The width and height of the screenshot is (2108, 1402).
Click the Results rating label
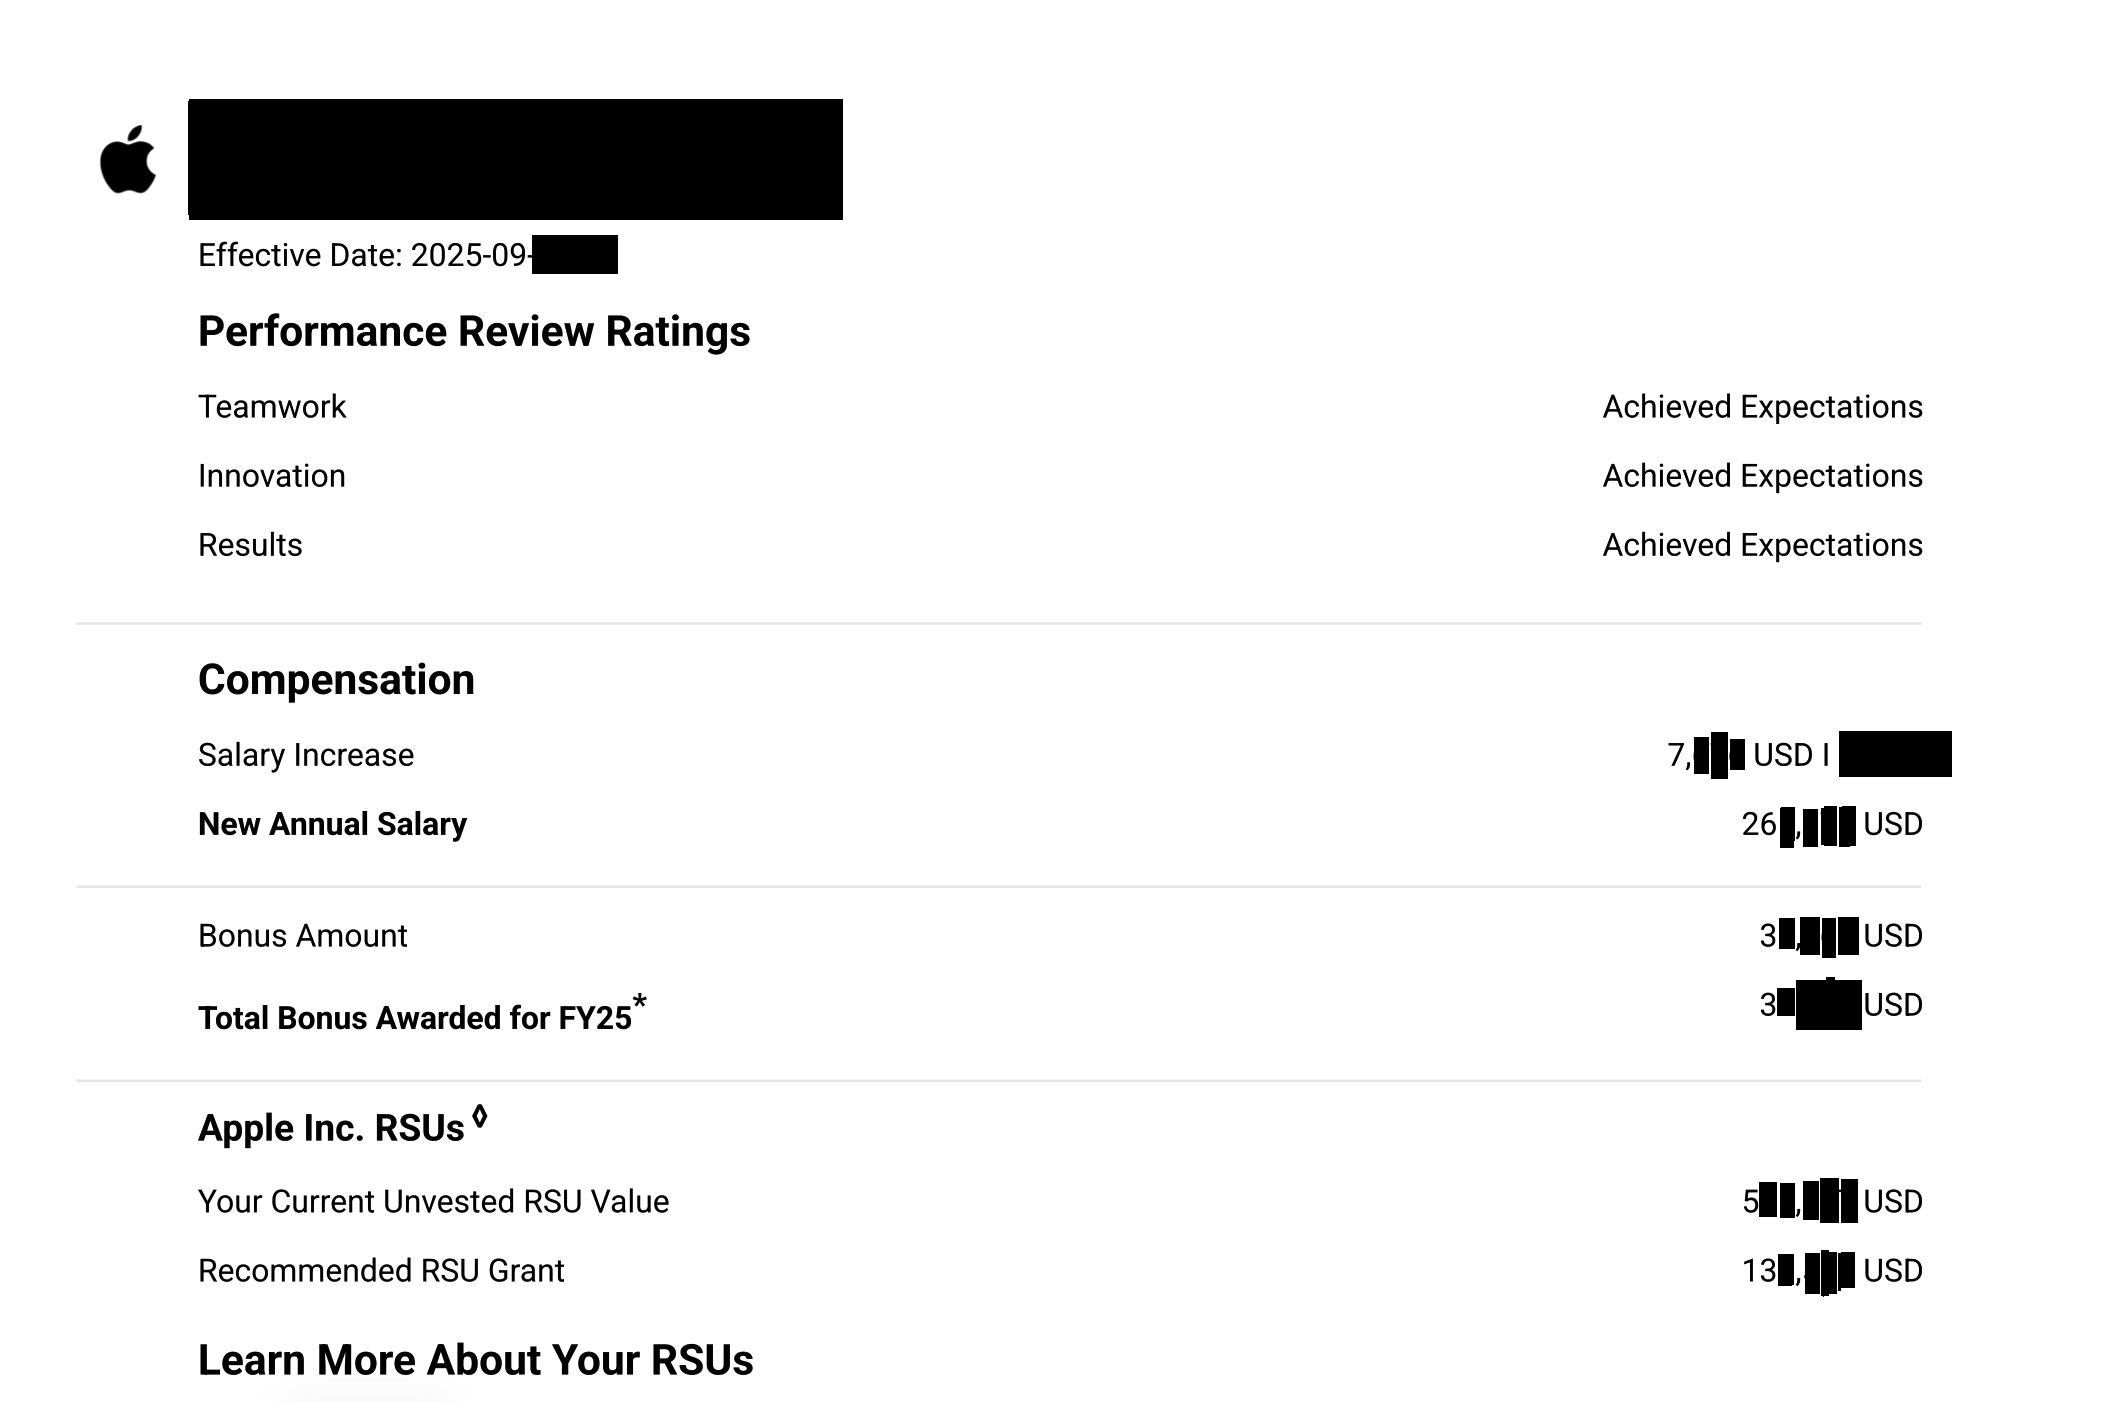[250, 545]
